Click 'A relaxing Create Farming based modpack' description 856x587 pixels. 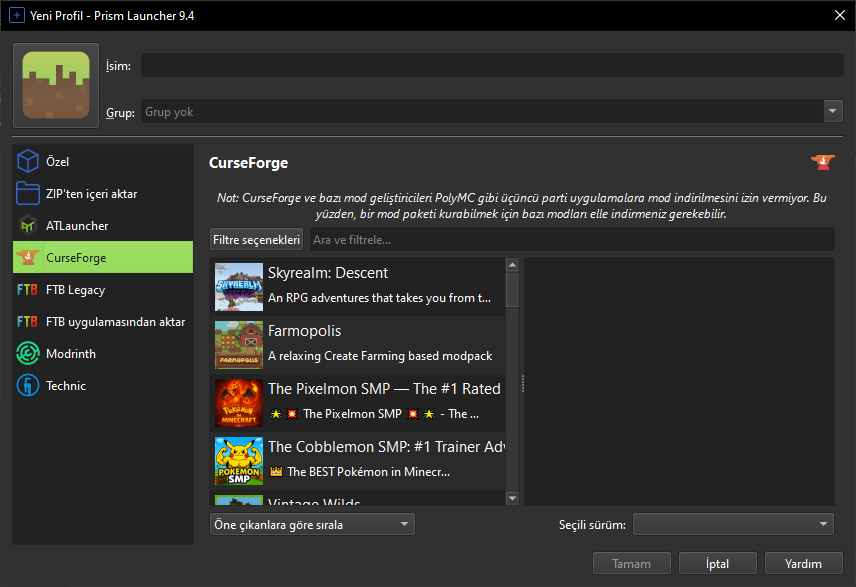(380, 355)
